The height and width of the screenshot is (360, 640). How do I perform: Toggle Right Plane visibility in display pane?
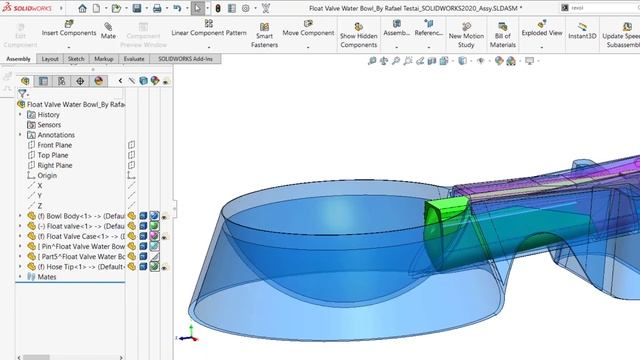coord(131,165)
